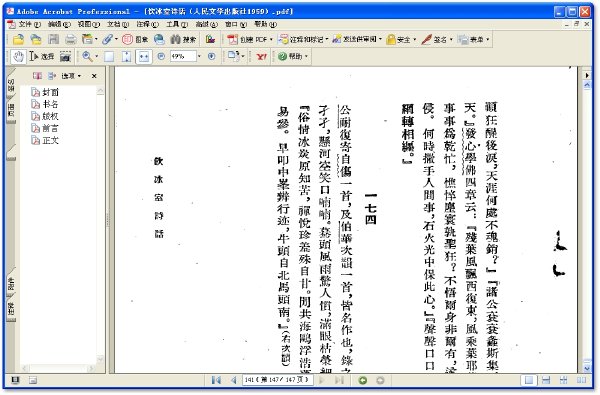Open the 注释 menu
Viewport: 600px width, 395px height.
147,24
